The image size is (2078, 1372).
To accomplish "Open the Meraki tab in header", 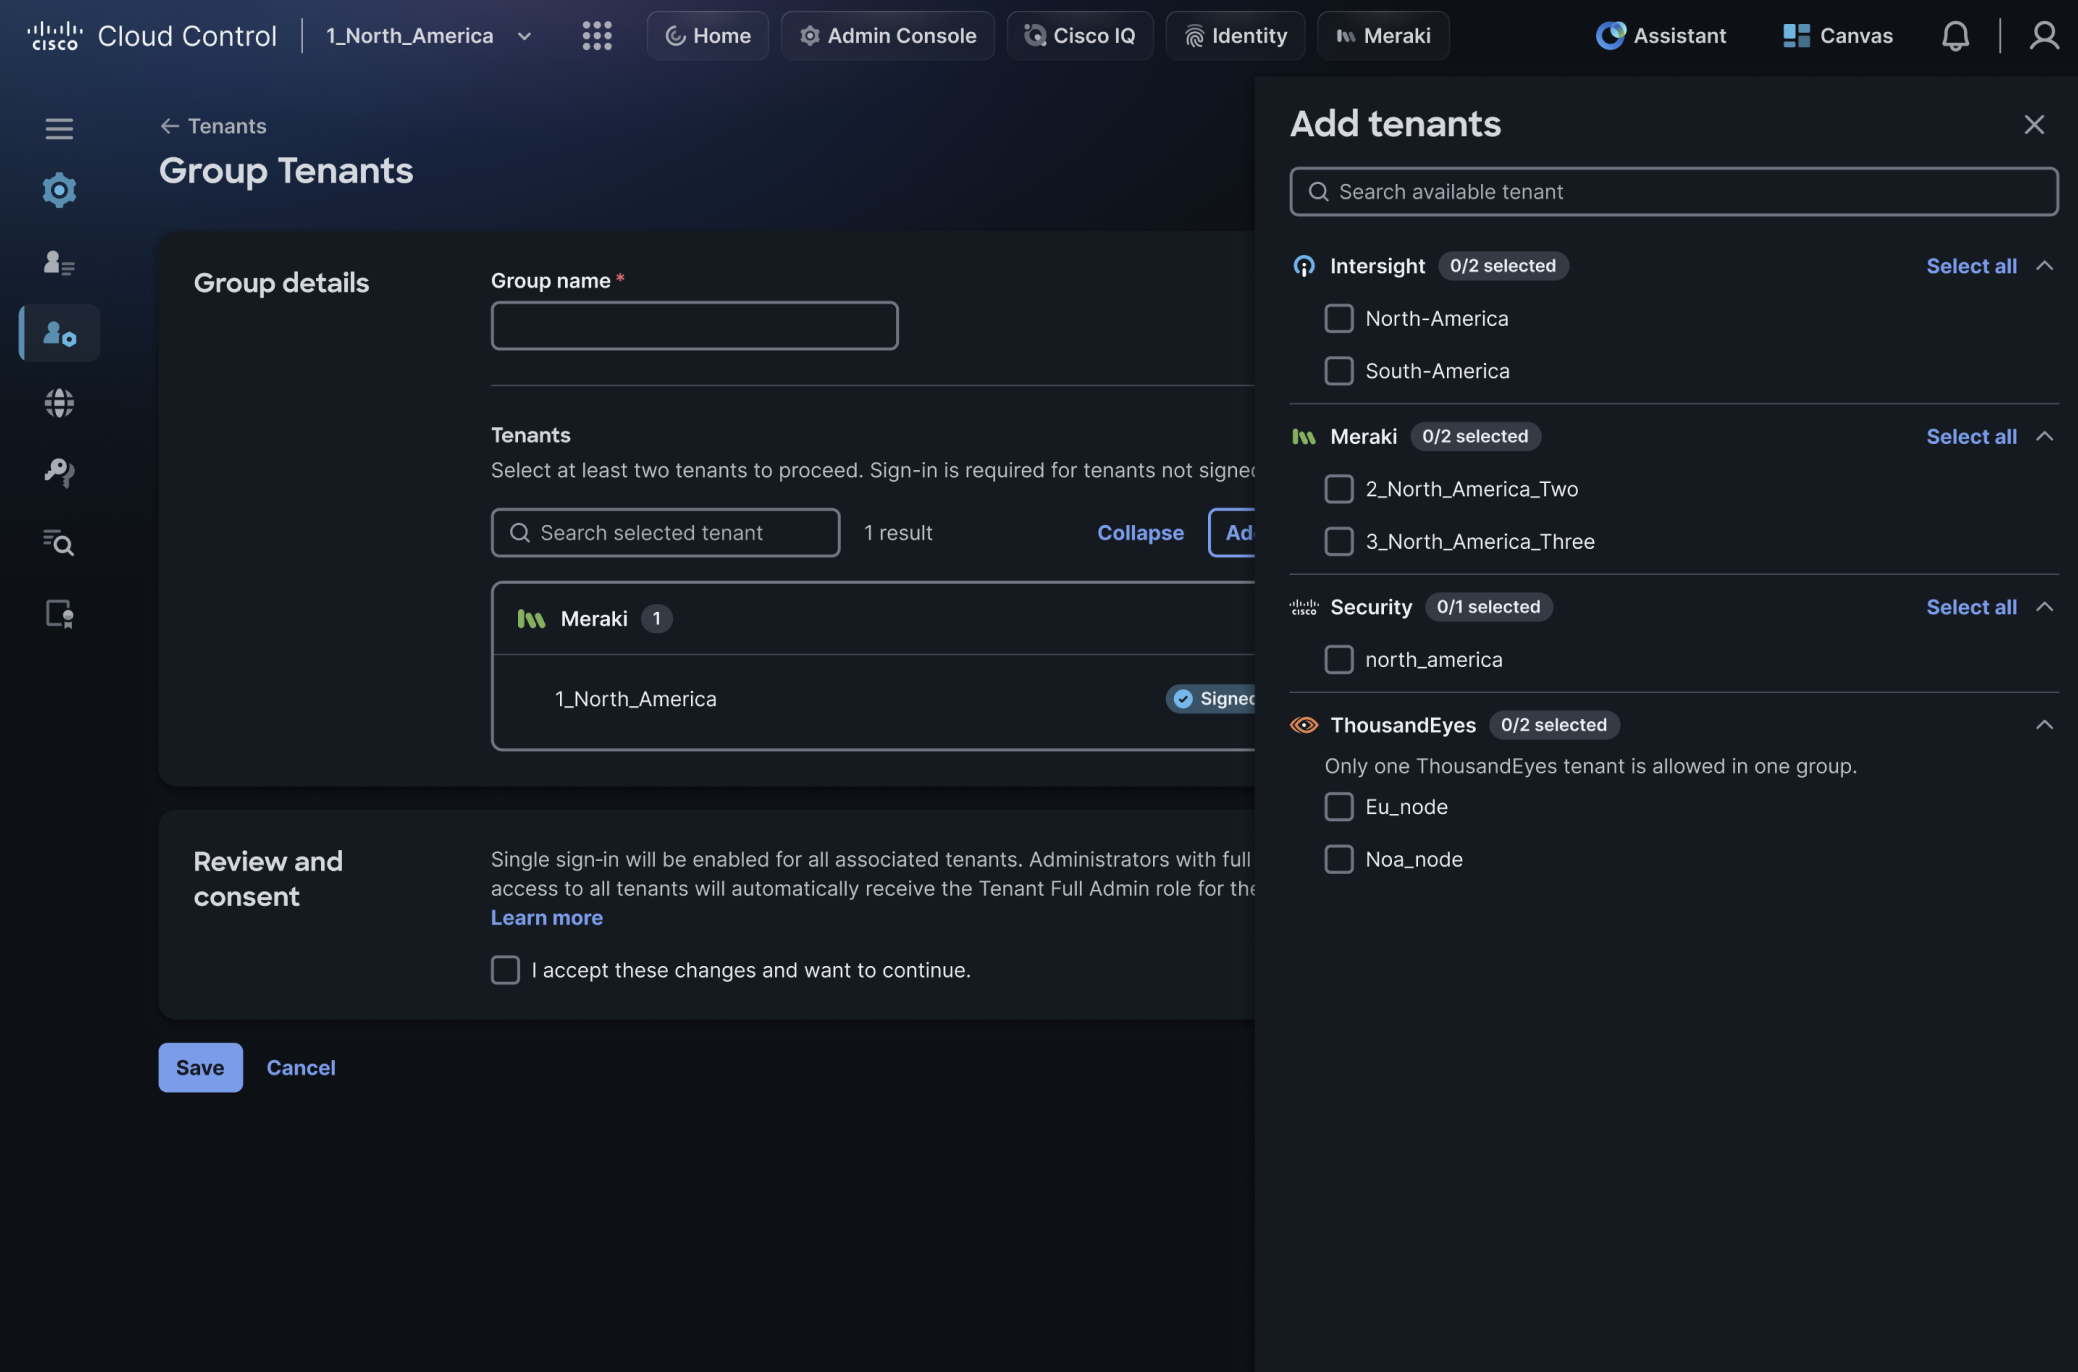I will pyautogui.click(x=1383, y=36).
